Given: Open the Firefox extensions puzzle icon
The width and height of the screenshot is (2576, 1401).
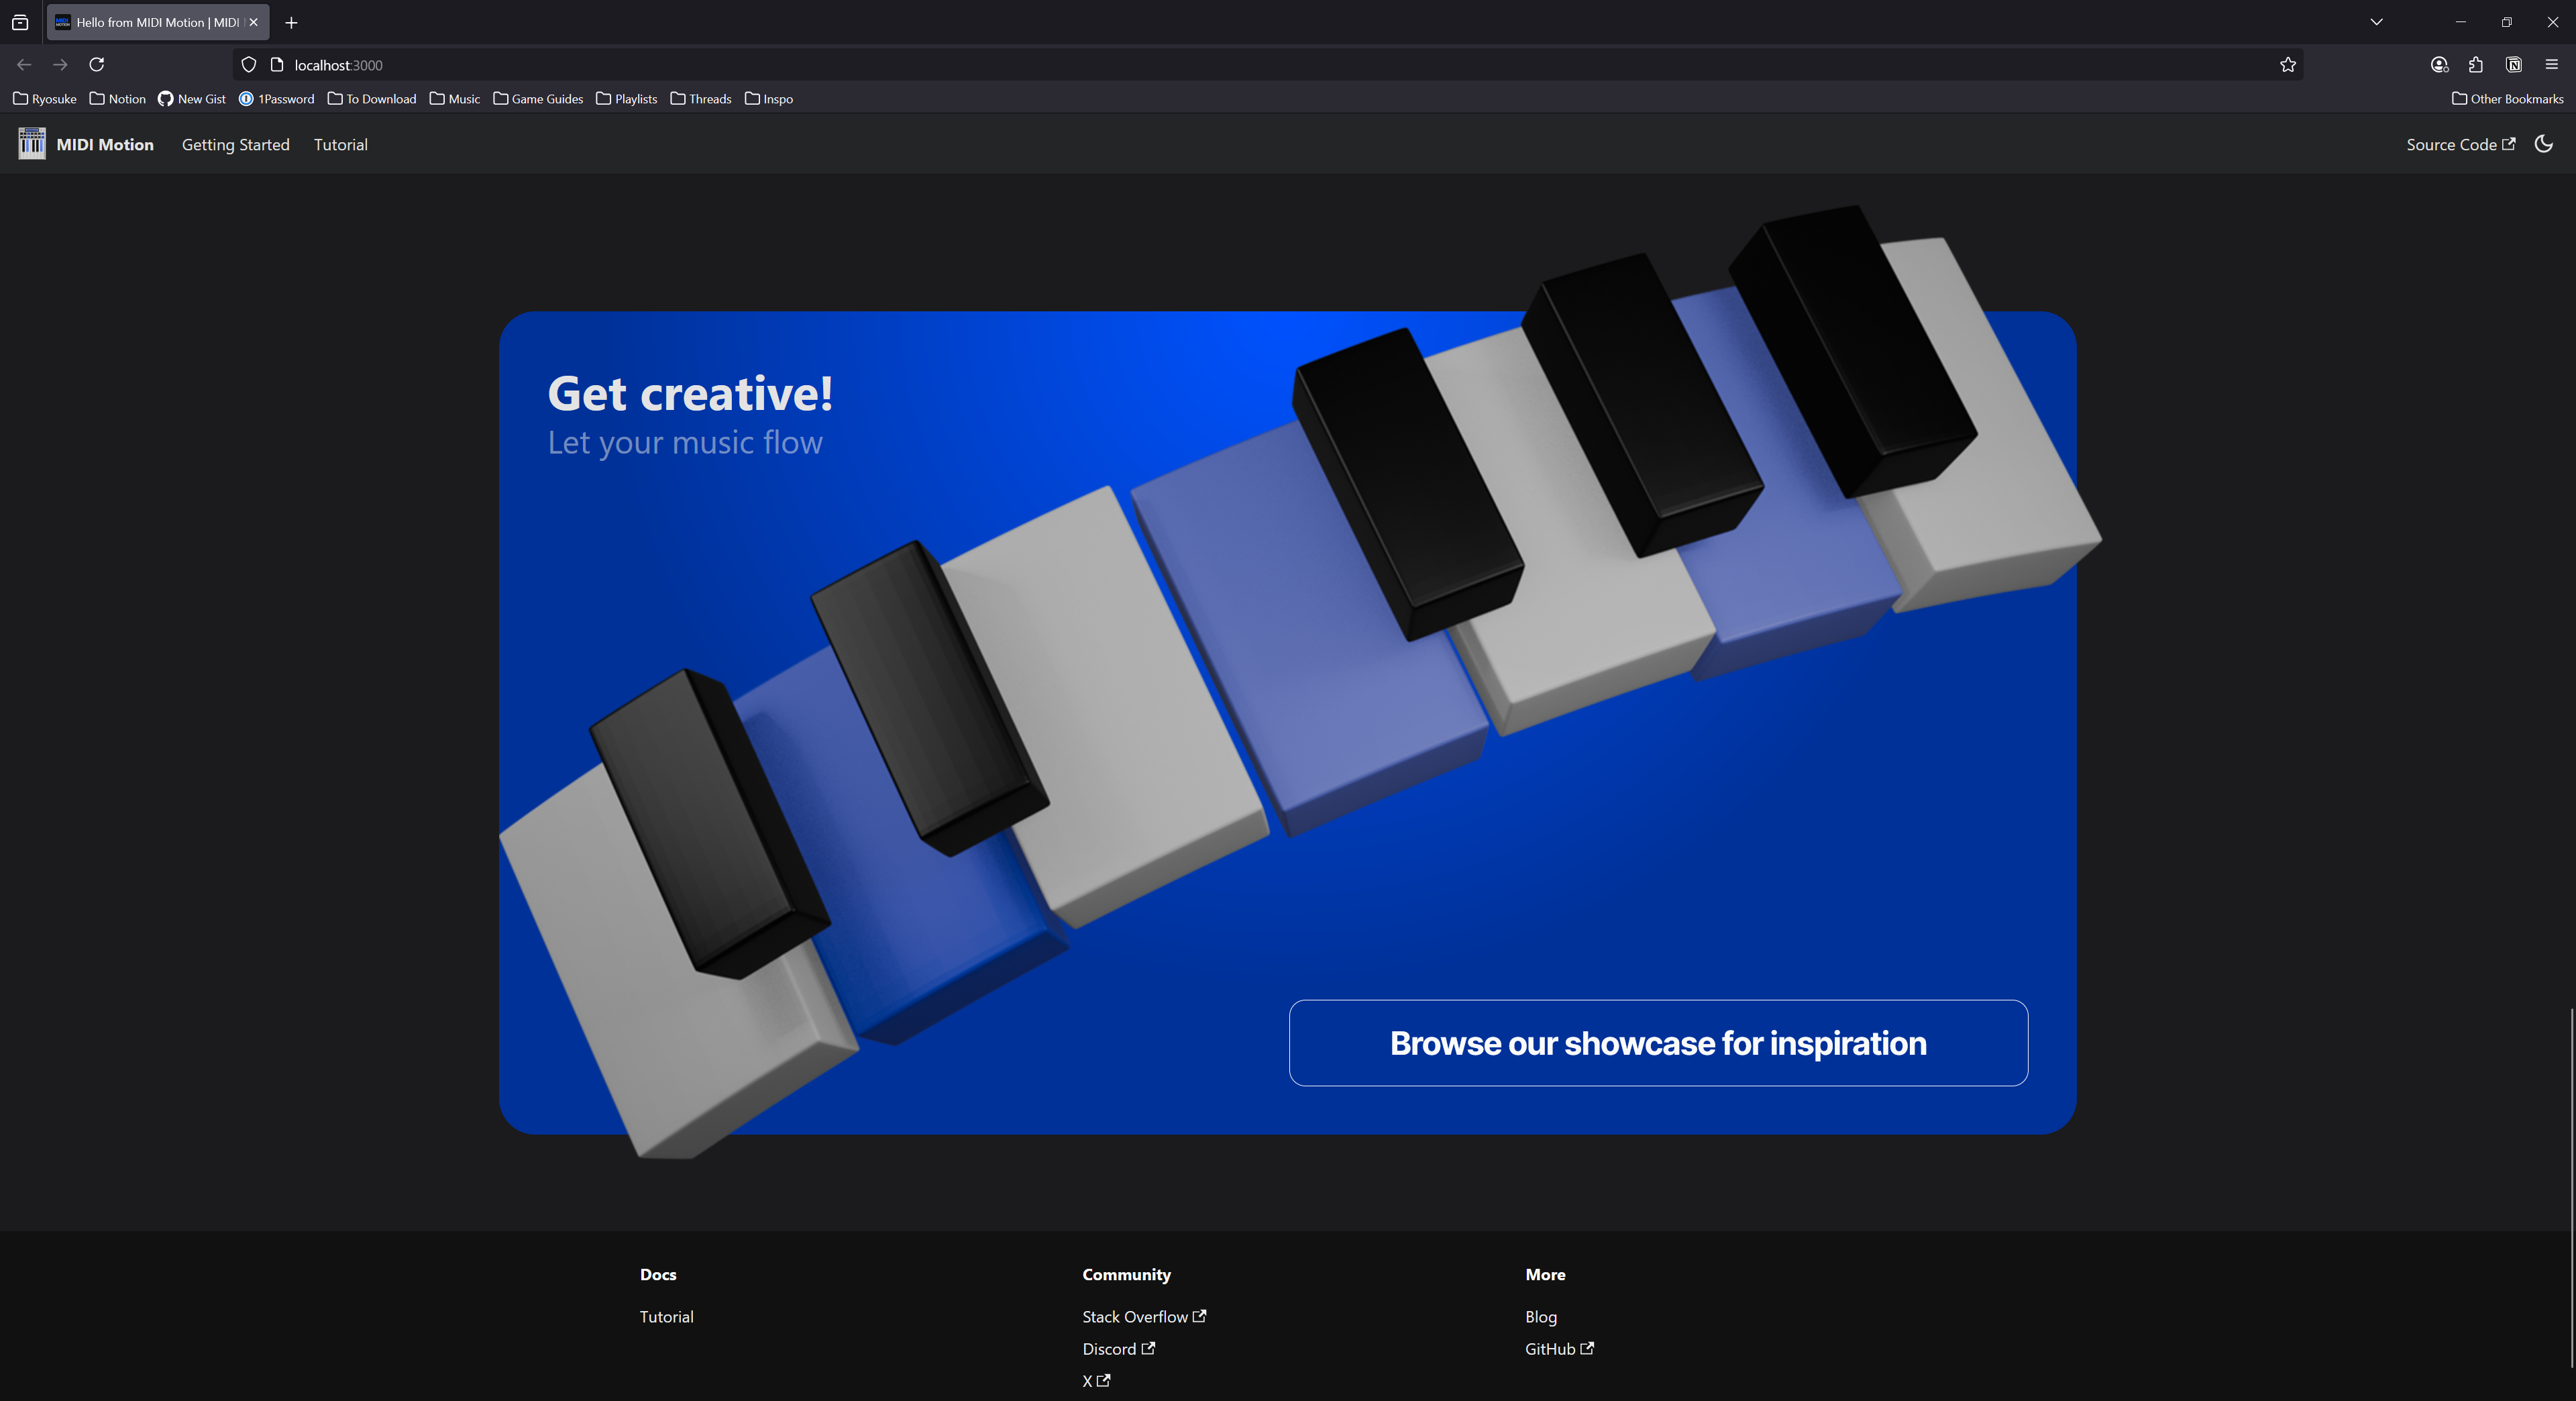Looking at the screenshot, I should point(2476,65).
